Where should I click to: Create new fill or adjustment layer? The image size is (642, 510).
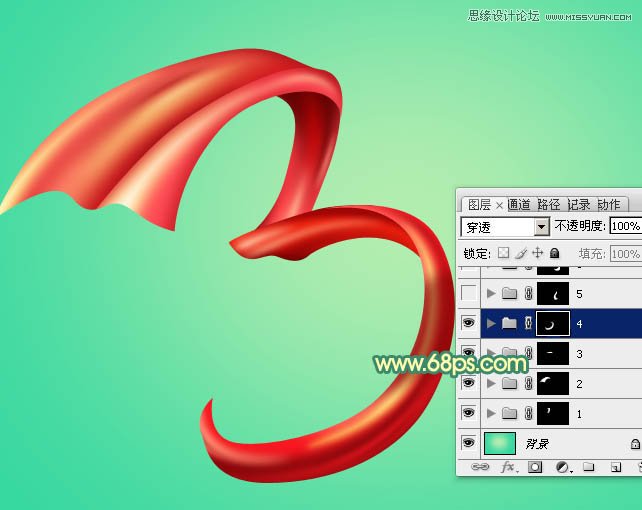pos(562,467)
